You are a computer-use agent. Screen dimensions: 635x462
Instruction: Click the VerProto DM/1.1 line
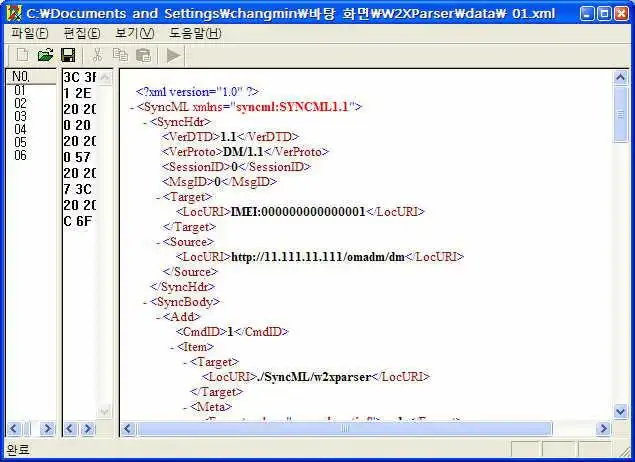point(245,152)
